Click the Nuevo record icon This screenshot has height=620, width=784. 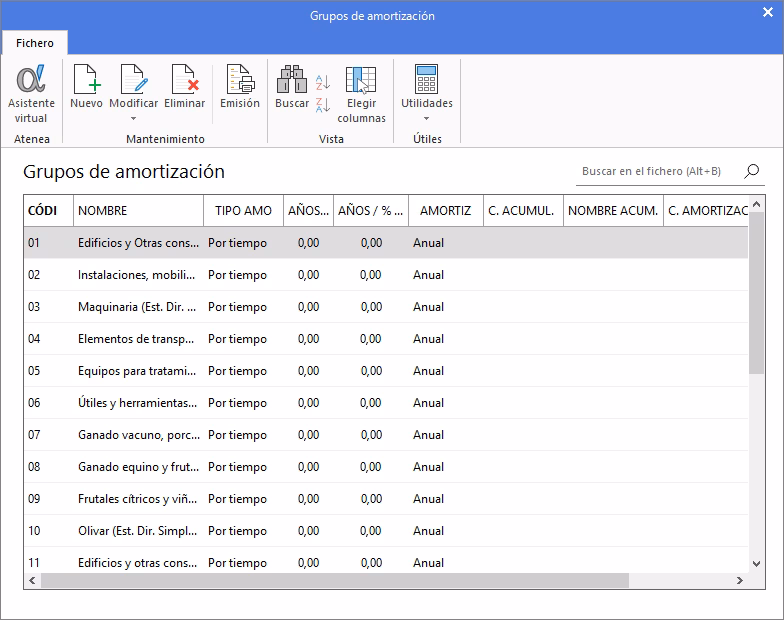(86, 80)
